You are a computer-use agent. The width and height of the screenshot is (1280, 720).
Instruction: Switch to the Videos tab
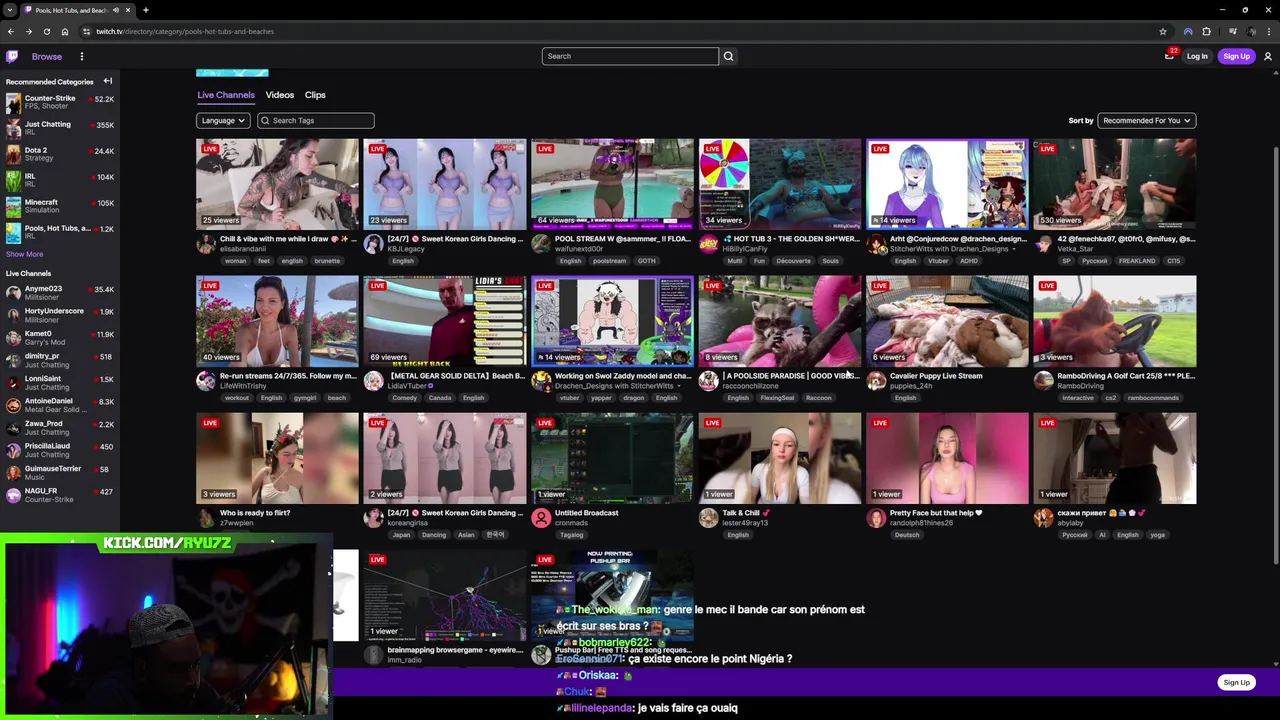[280, 95]
